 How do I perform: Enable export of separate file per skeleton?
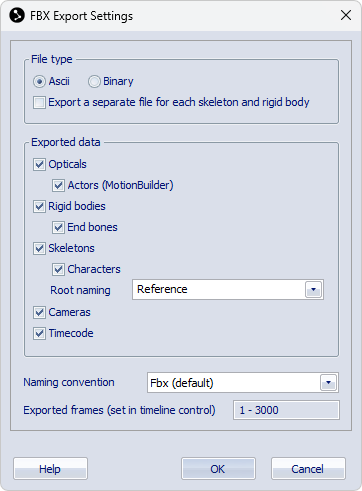pyautogui.click(x=39, y=102)
